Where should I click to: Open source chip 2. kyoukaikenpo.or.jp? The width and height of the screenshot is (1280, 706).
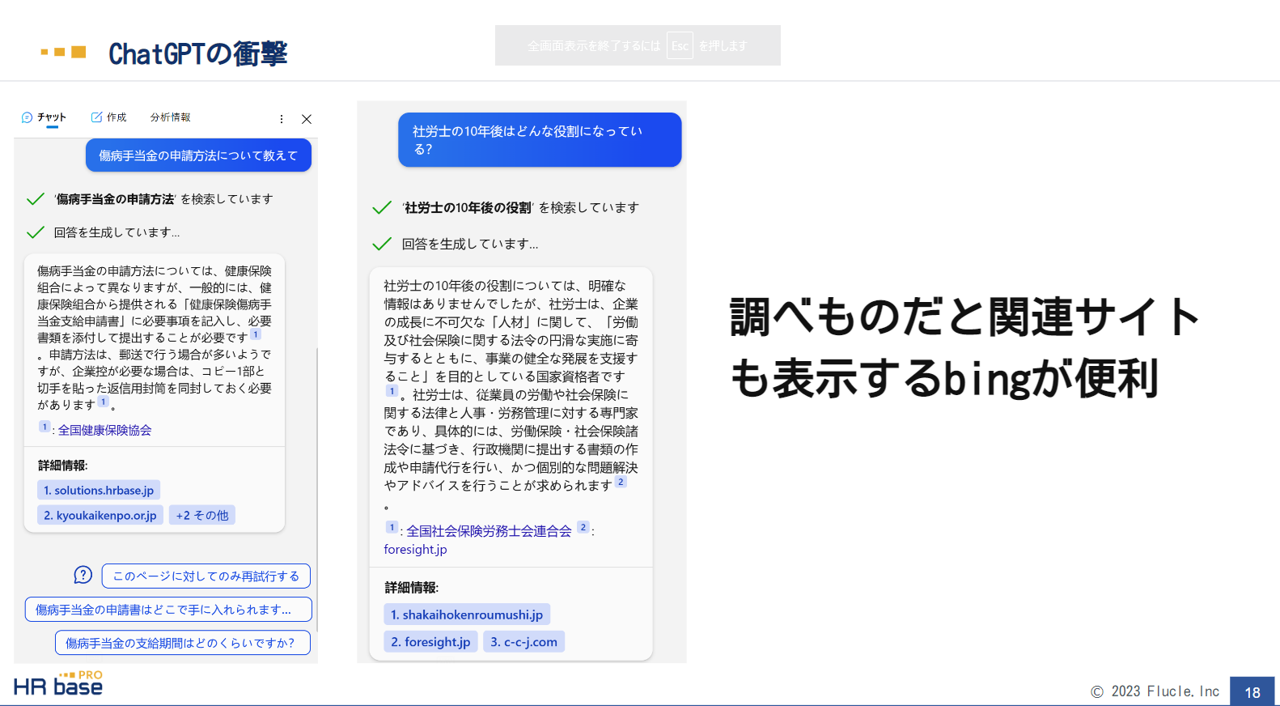click(x=100, y=515)
